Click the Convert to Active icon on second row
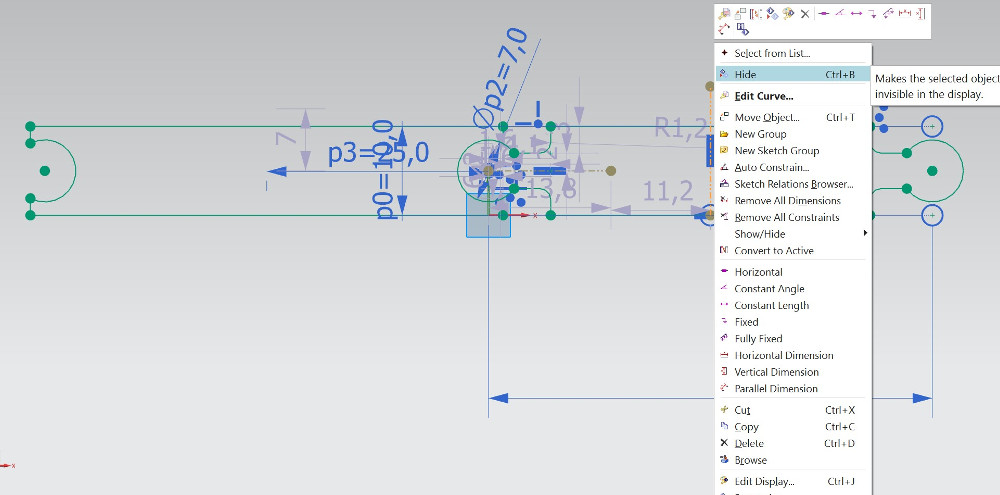 pos(742,29)
